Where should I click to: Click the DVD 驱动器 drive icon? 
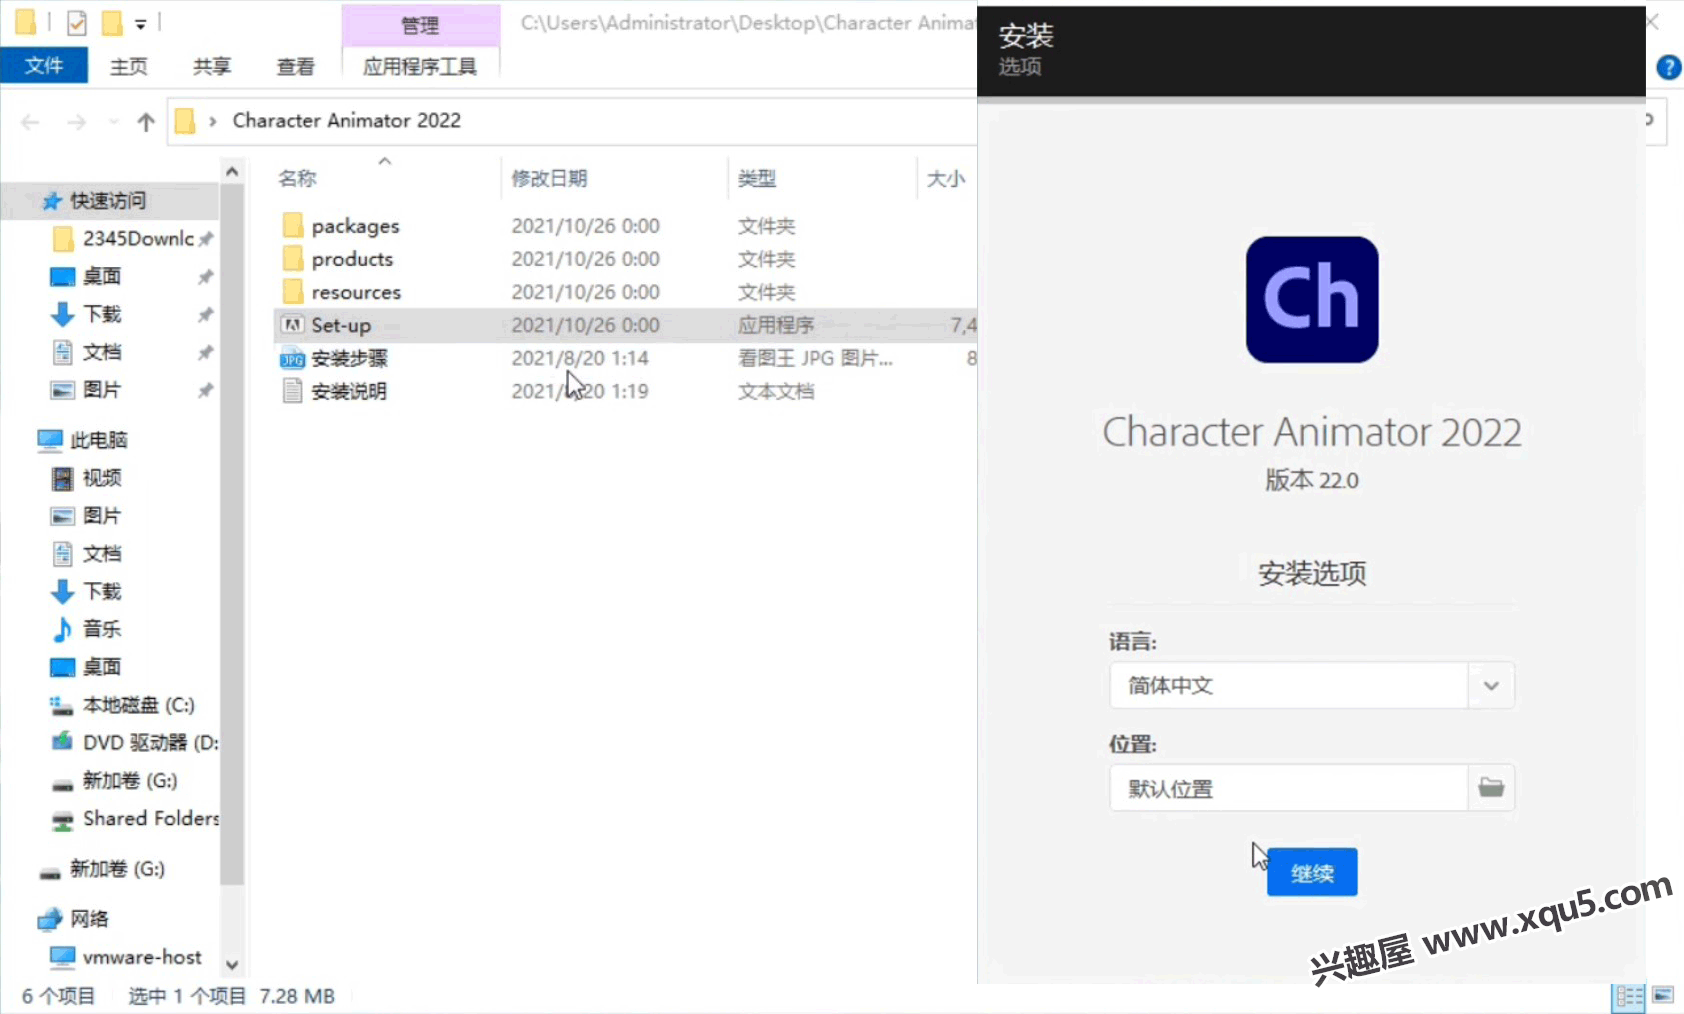[62, 742]
